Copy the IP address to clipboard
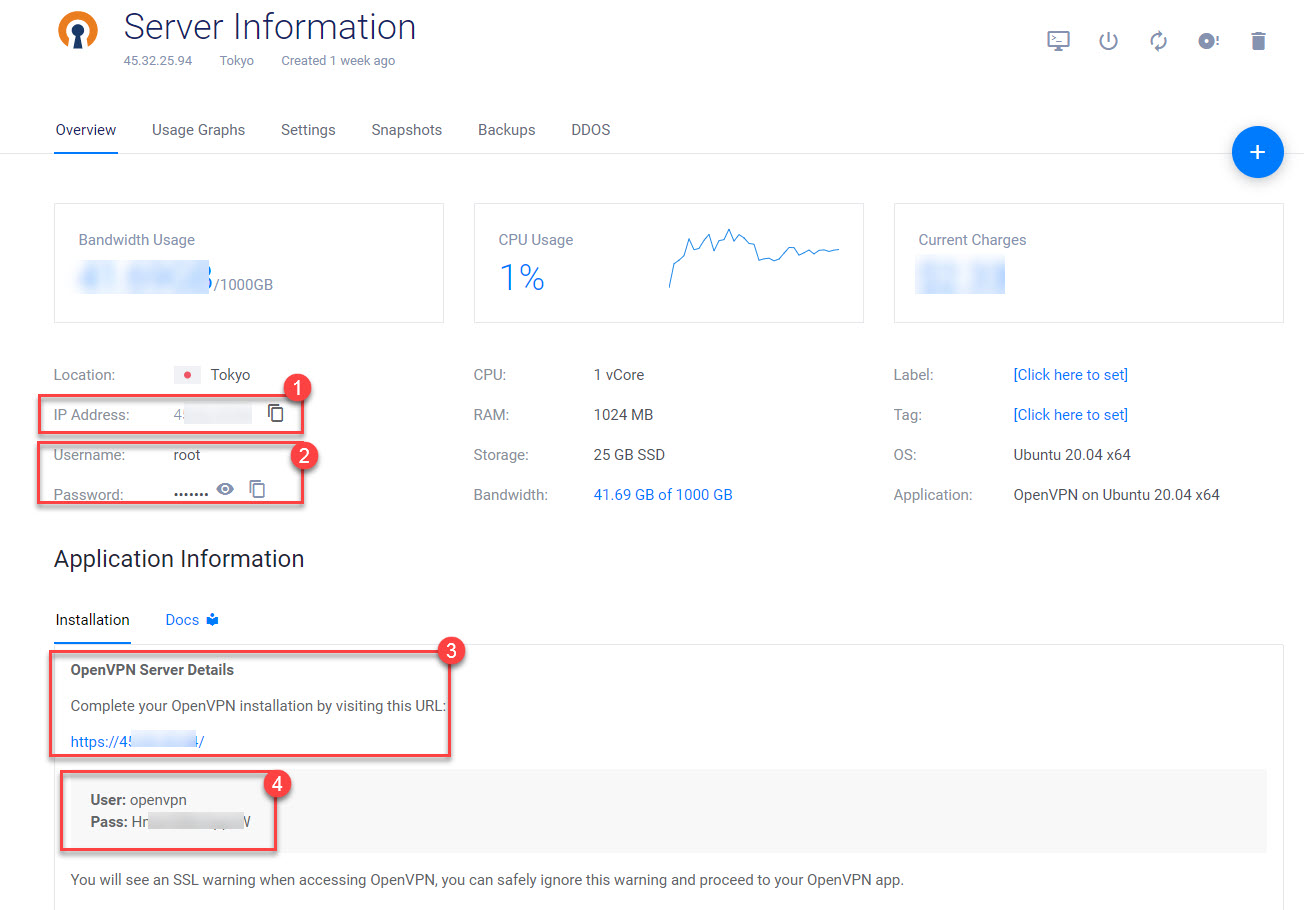This screenshot has width=1304, height=910. click(x=276, y=413)
